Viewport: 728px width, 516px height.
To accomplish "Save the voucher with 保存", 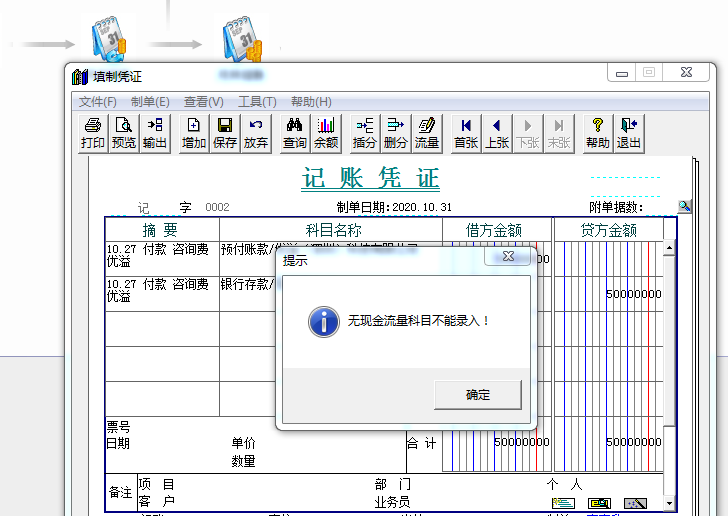I will [225, 133].
